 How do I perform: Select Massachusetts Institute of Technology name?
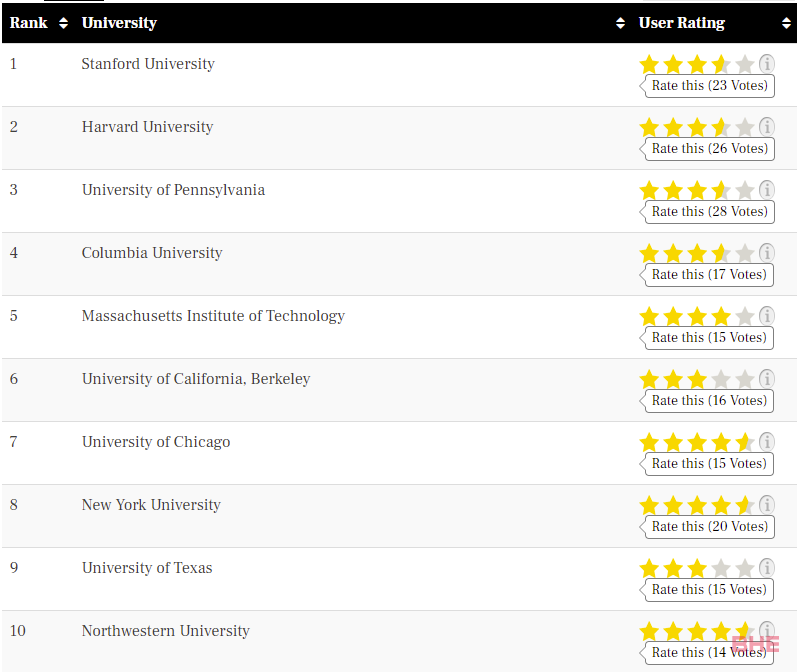213,316
